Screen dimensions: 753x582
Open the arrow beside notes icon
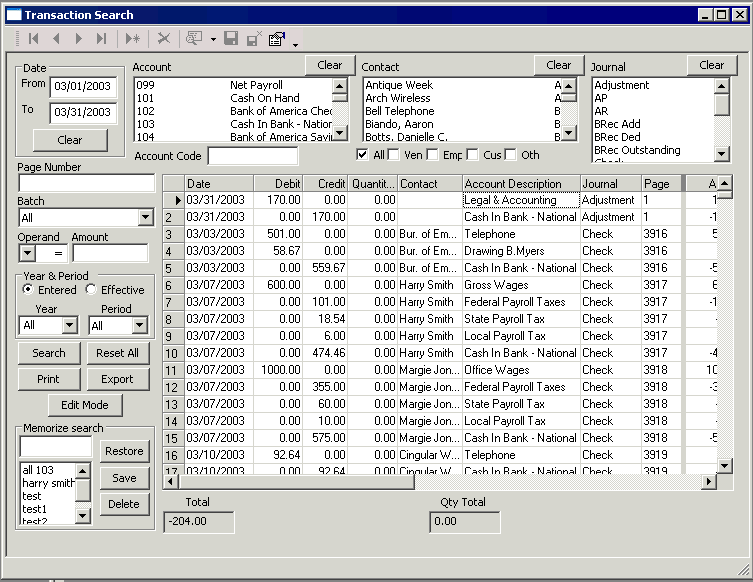pyautogui.click(x=213, y=39)
